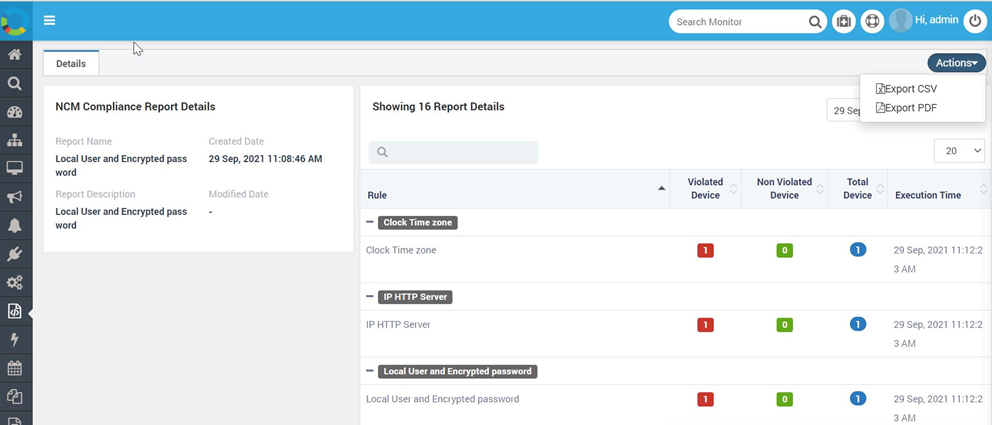Viewport: 992px width, 425px height.
Task: Open the page size dropdown showing 20
Action: 959,151
